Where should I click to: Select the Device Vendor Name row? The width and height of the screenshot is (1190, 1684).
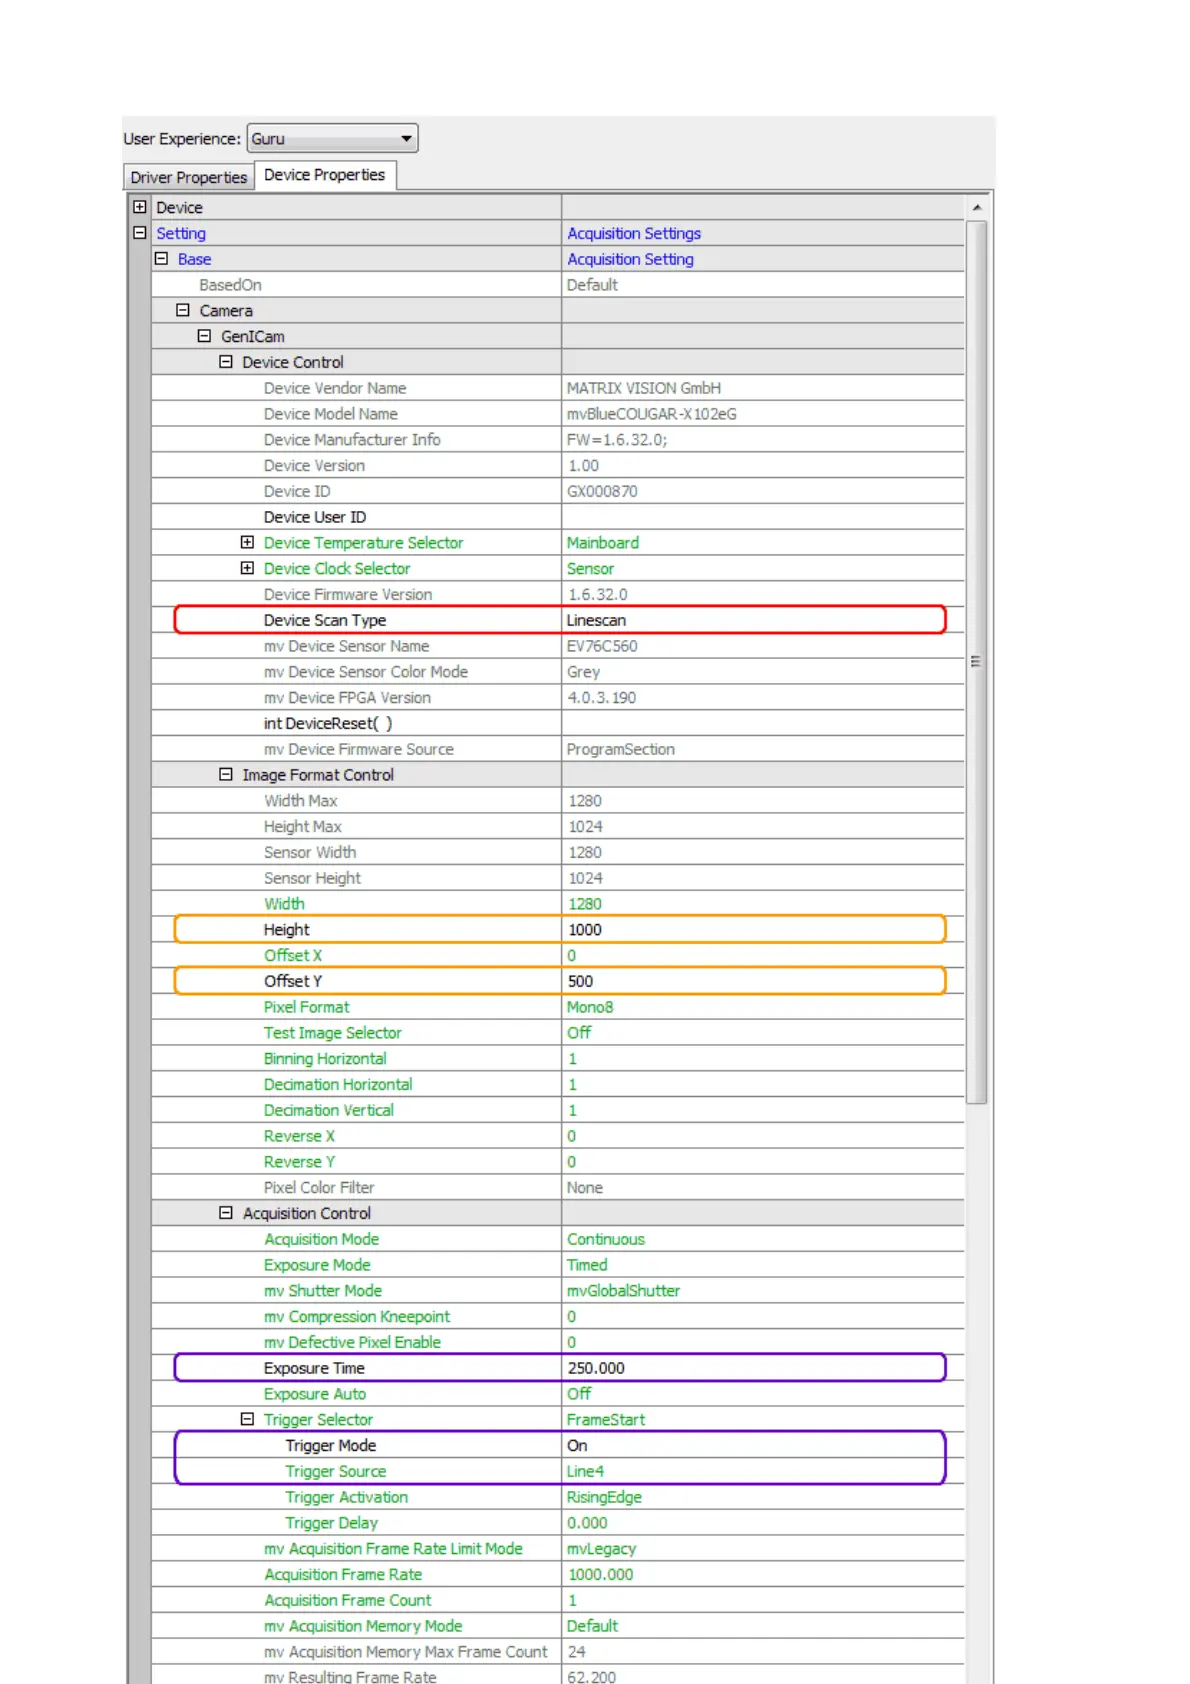(x=557, y=388)
